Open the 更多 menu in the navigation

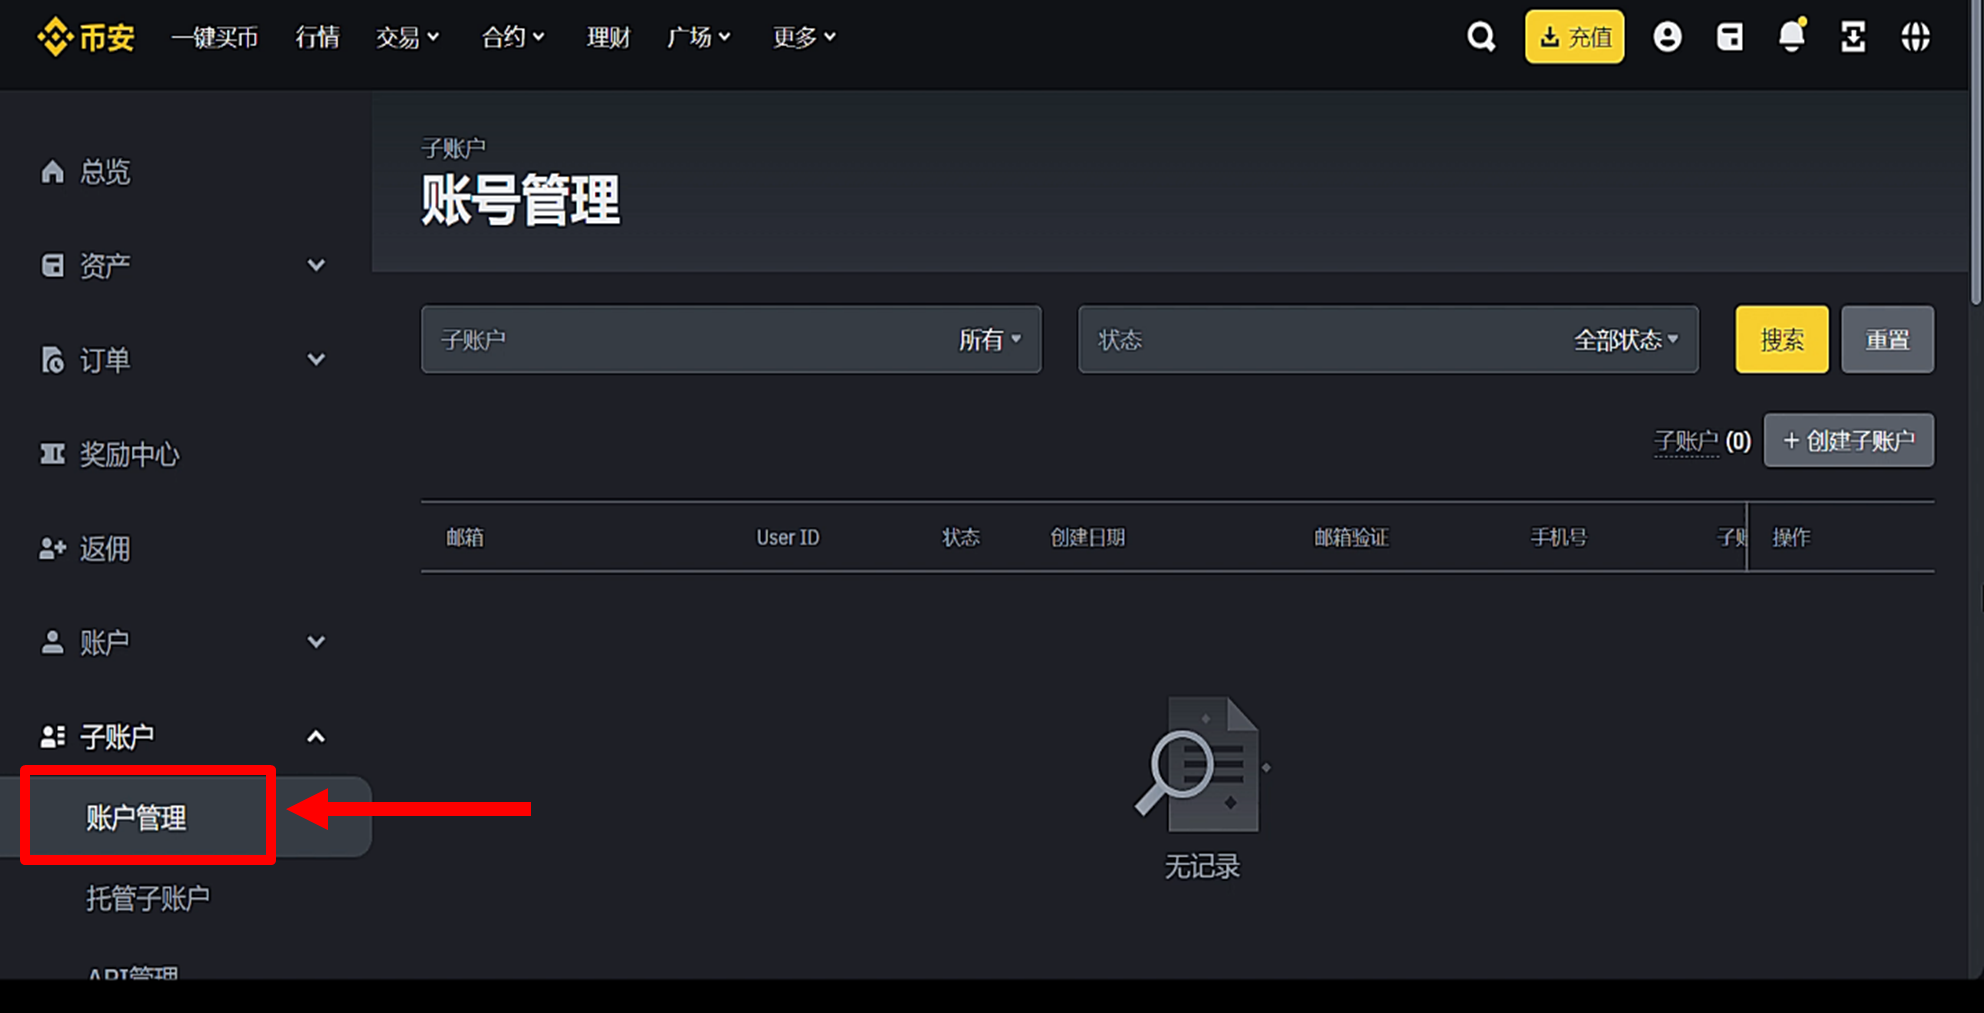click(802, 37)
